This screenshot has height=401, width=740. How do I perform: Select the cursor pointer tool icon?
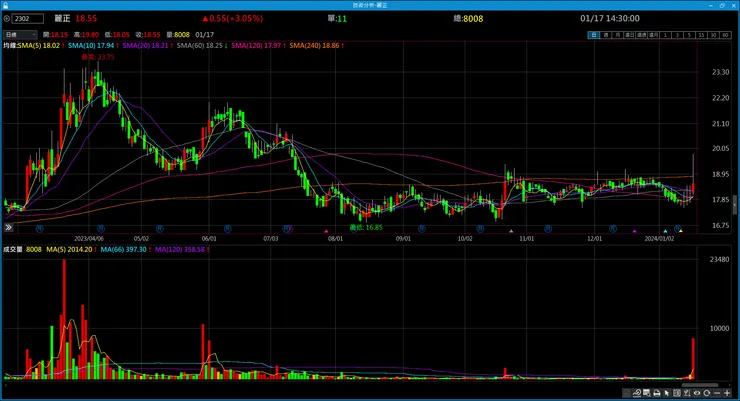tap(667, 393)
